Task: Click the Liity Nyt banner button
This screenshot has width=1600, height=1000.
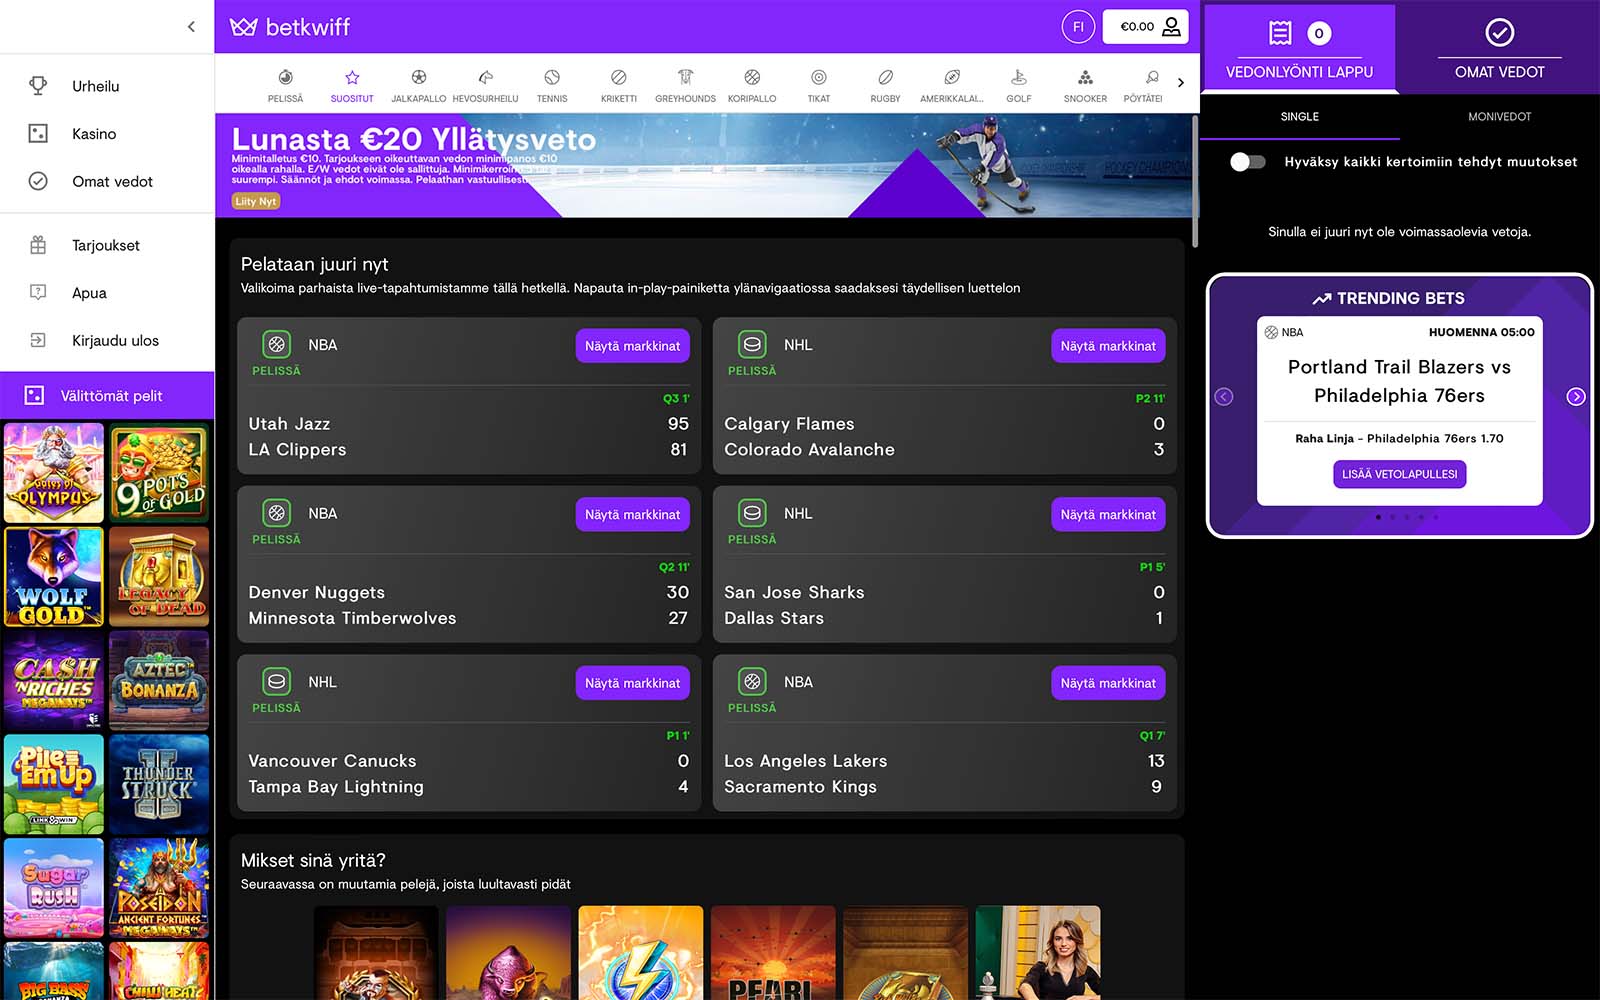Action: (x=256, y=201)
